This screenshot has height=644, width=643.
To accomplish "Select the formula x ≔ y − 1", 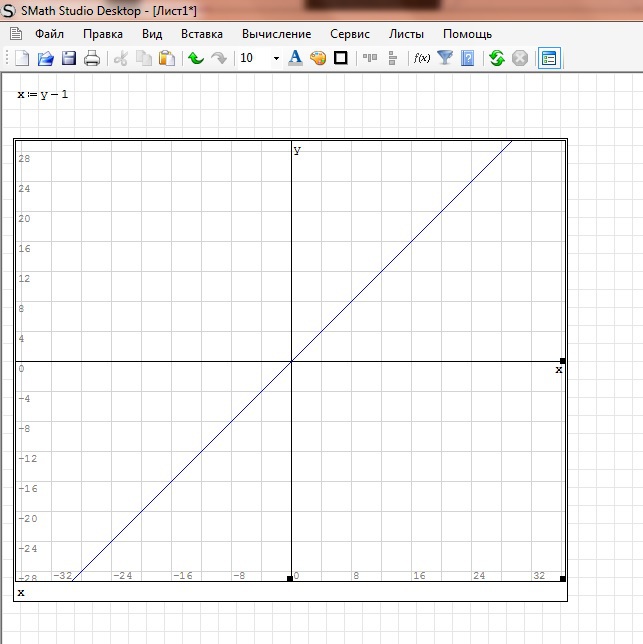I will (43, 95).
